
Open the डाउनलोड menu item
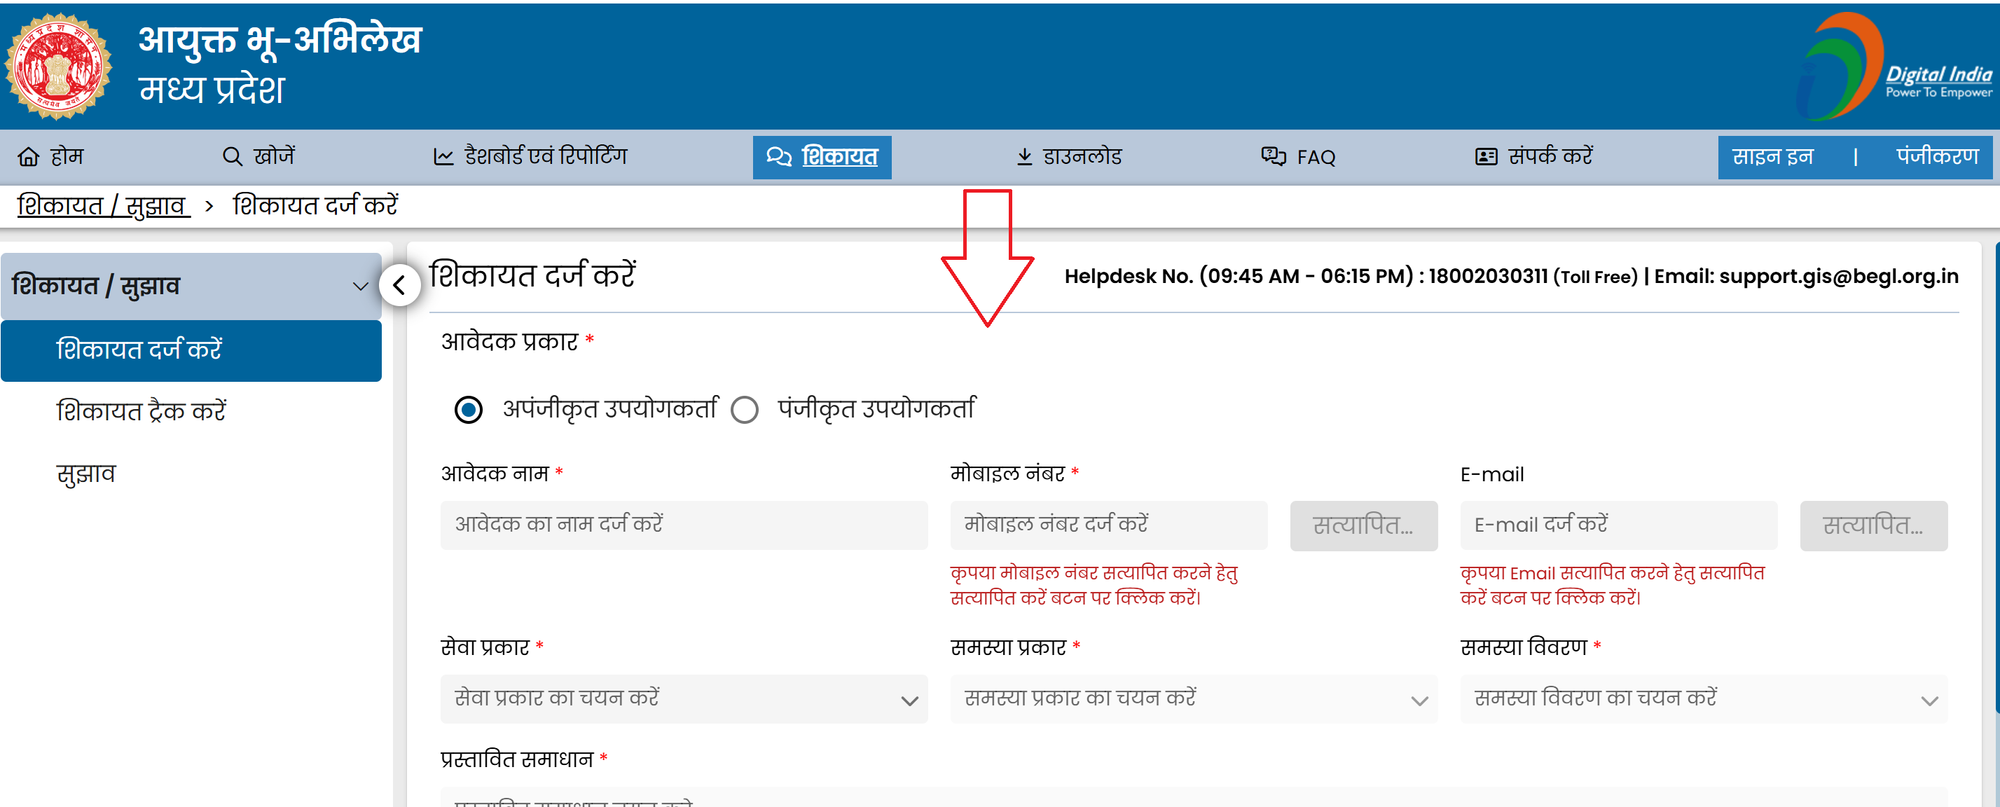pyautogui.click(x=1069, y=157)
